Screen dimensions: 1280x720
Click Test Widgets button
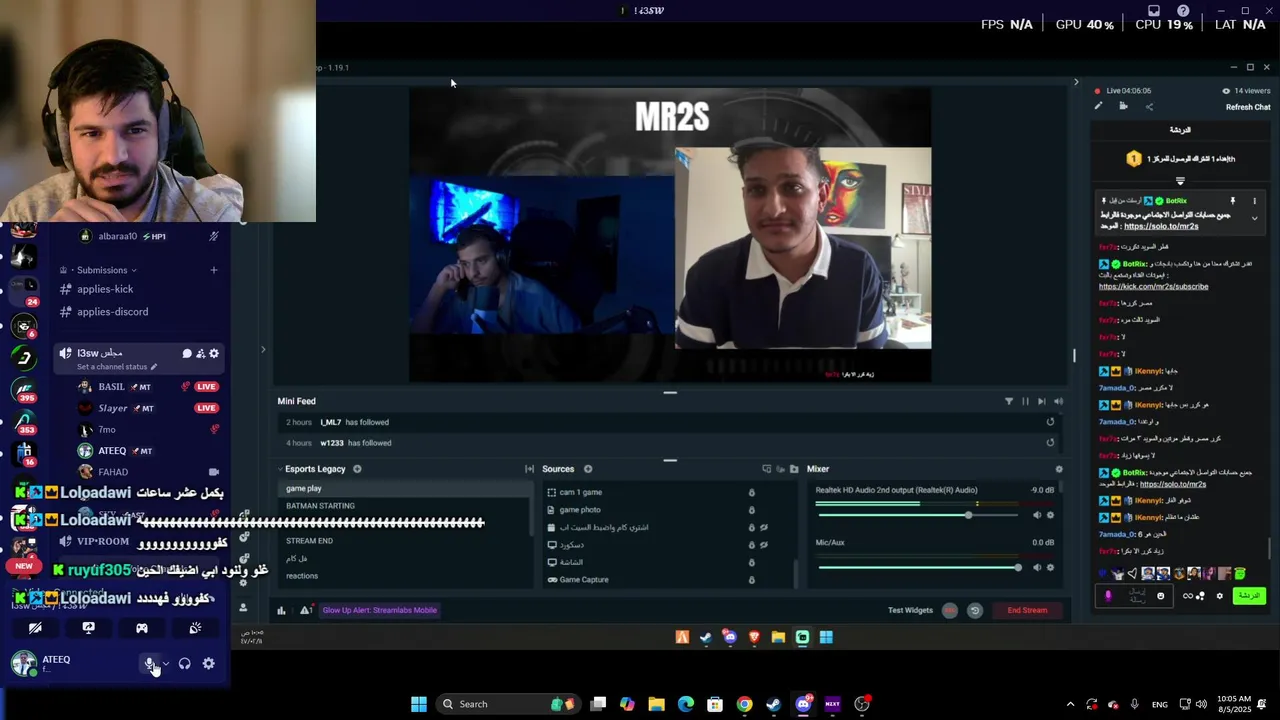(x=910, y=610)
